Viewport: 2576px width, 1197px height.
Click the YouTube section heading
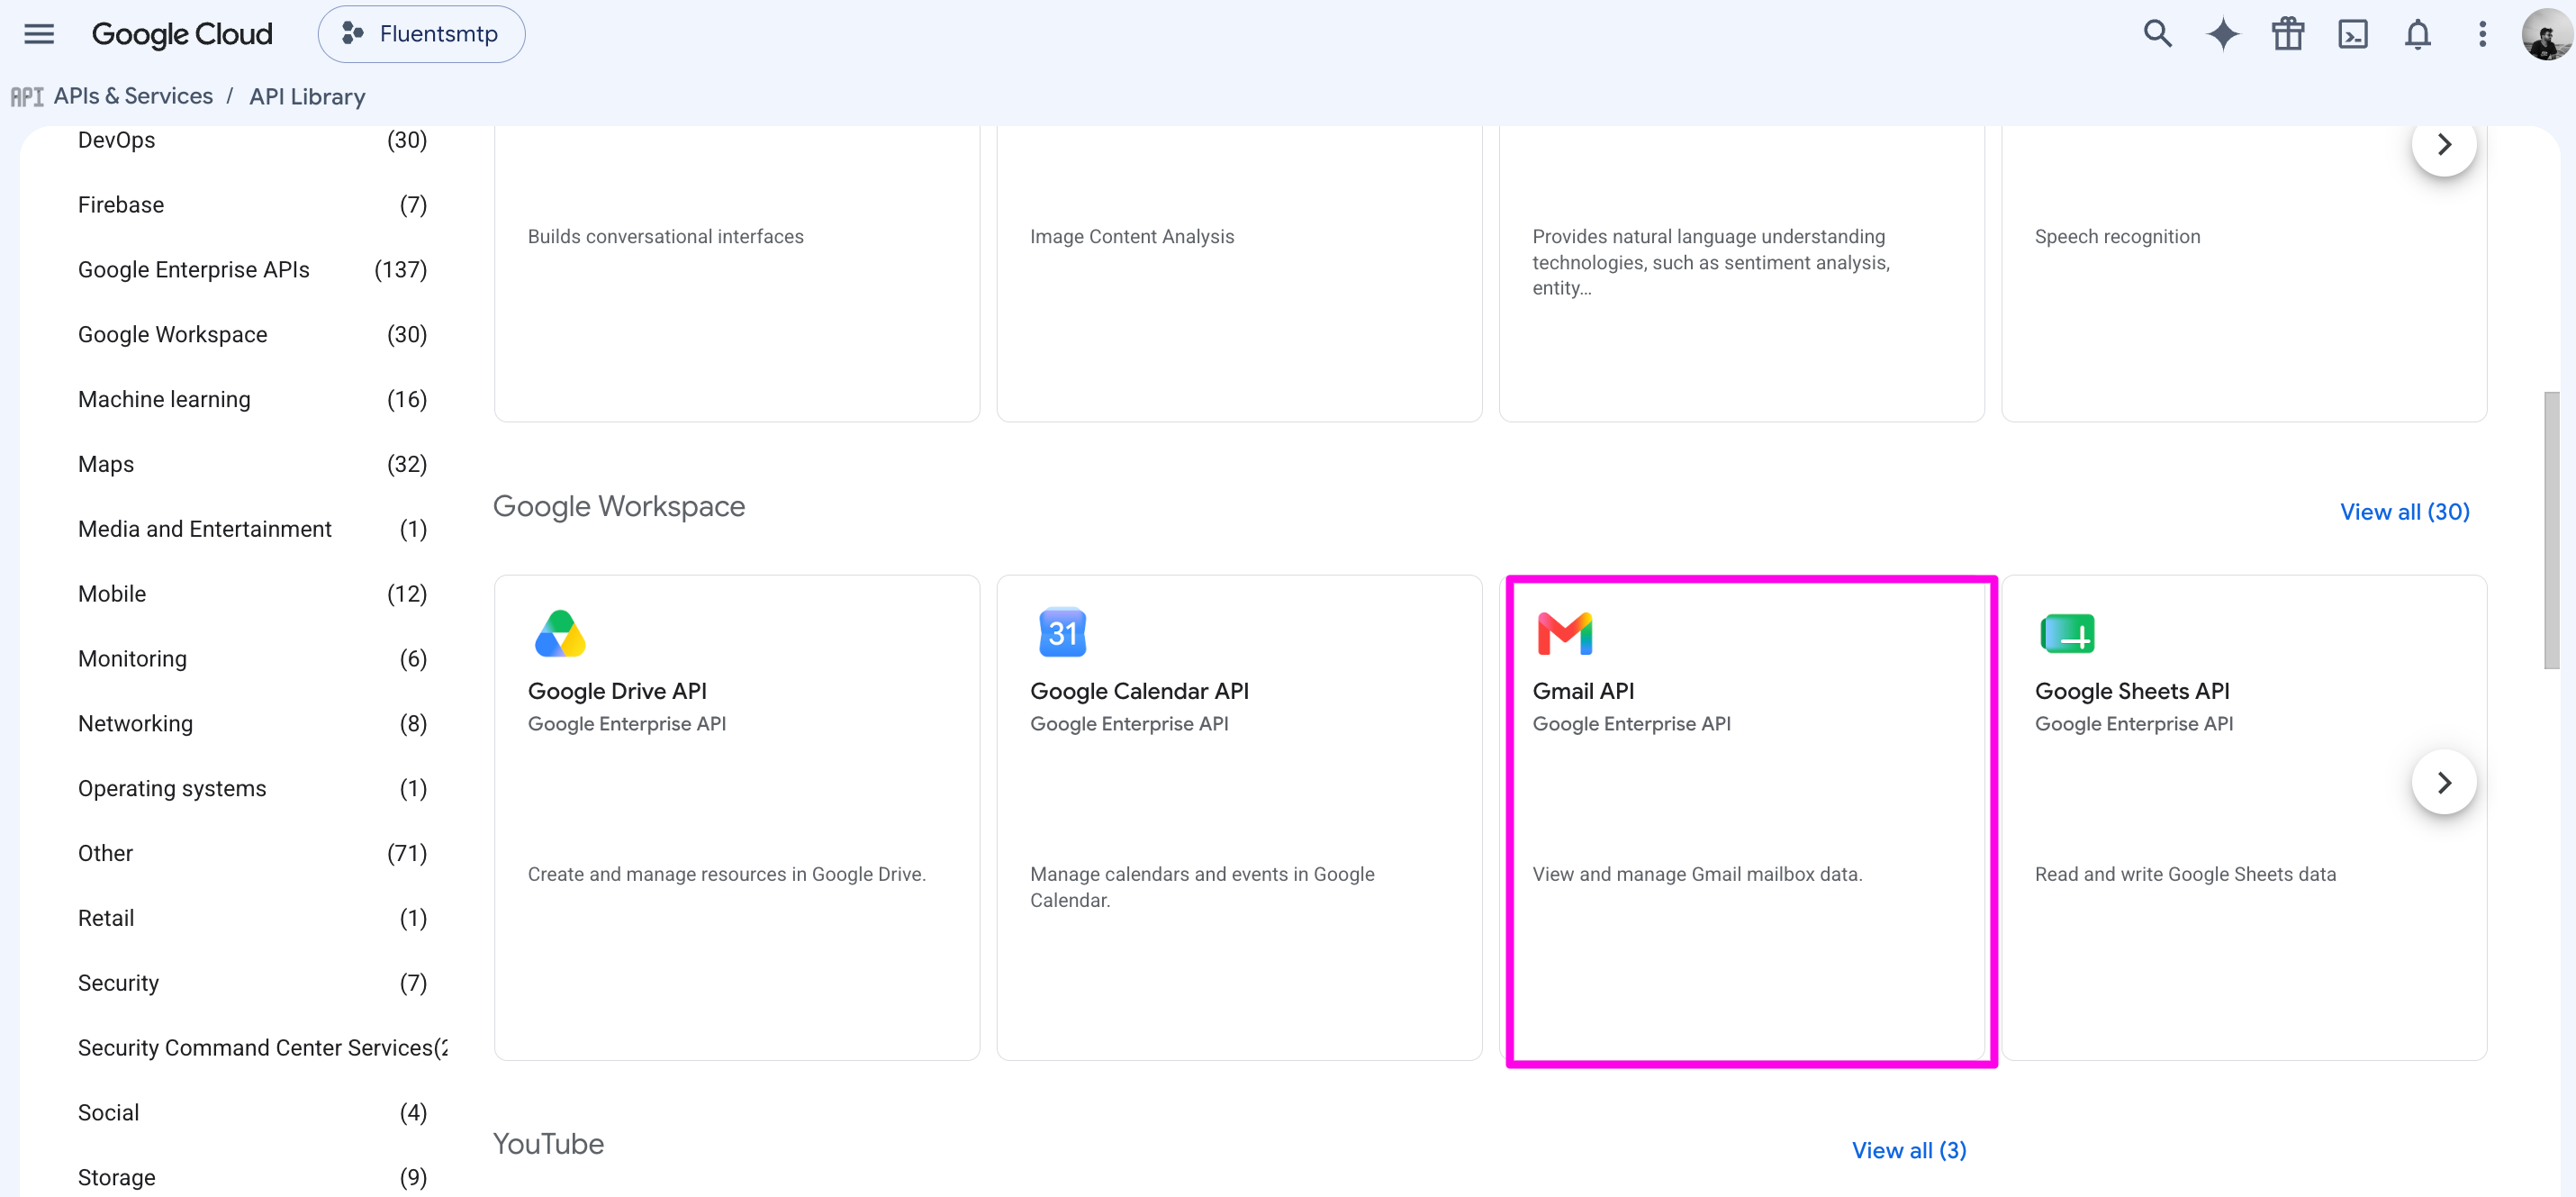click(548, 1144)
